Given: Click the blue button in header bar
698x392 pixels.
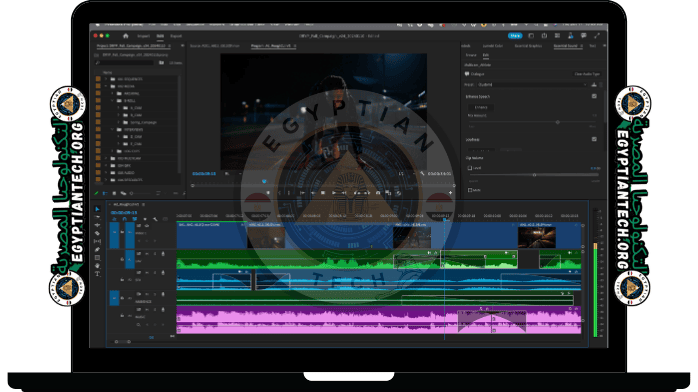Looking at the screenshot, I should (515, 36).
